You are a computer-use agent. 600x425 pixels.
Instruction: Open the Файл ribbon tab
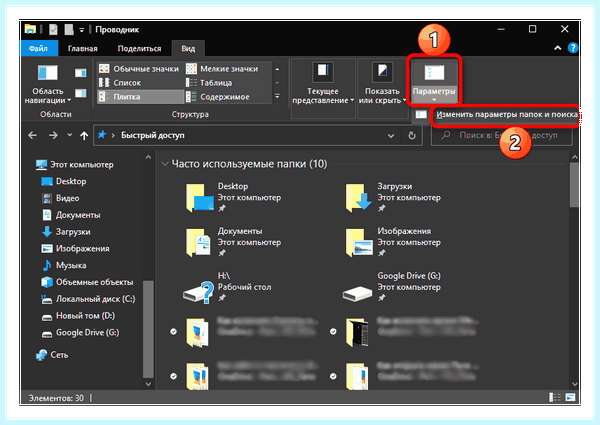pyautogui.click(x=38, y=49)
